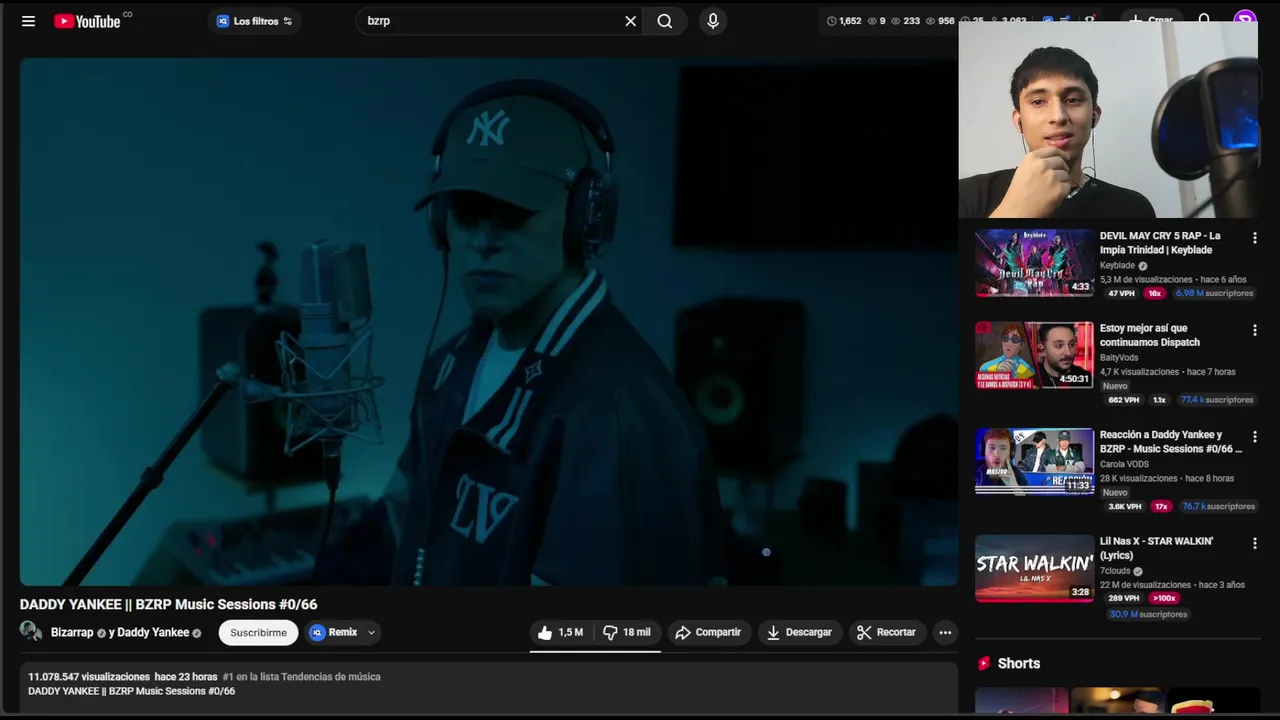Open options menu for Lil Nas X video
1280x720 pixels.
1254,543
